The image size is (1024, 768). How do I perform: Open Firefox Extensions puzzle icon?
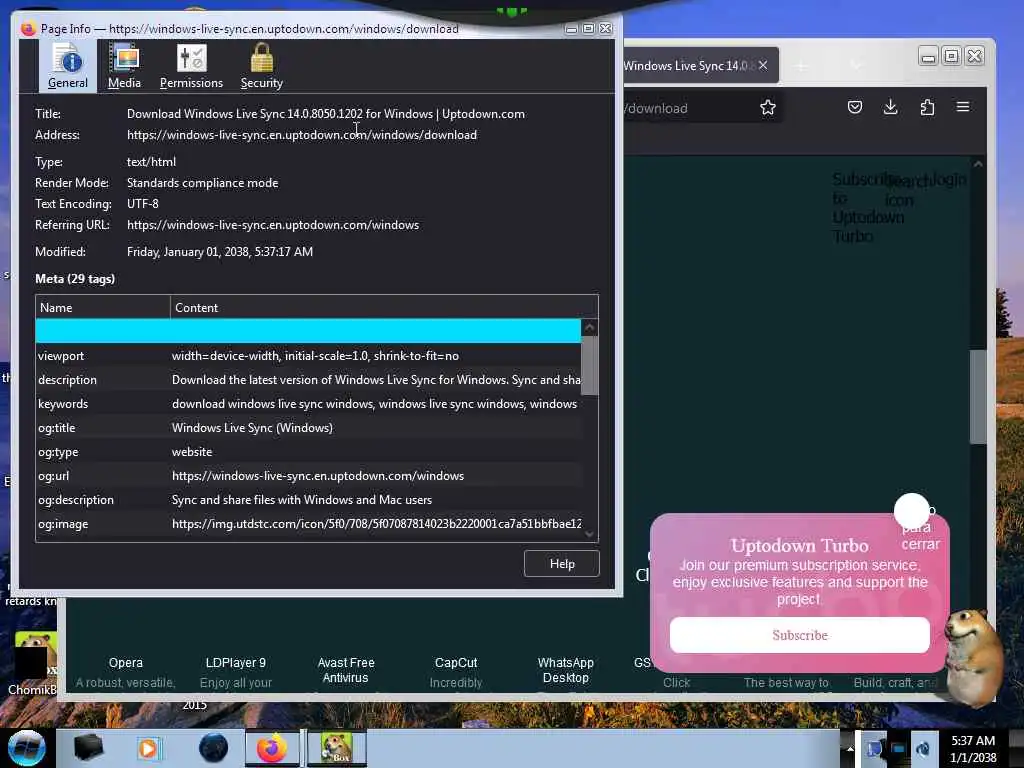pos(927,107)
